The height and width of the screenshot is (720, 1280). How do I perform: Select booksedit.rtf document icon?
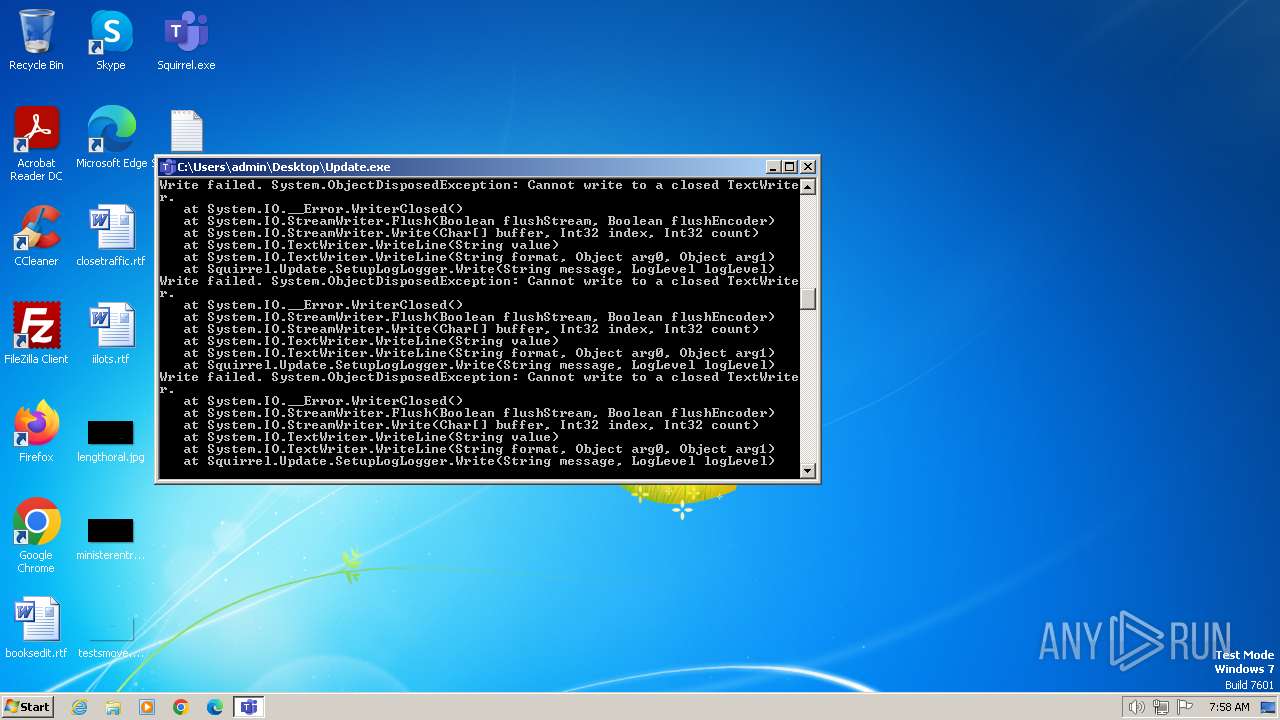36,628
